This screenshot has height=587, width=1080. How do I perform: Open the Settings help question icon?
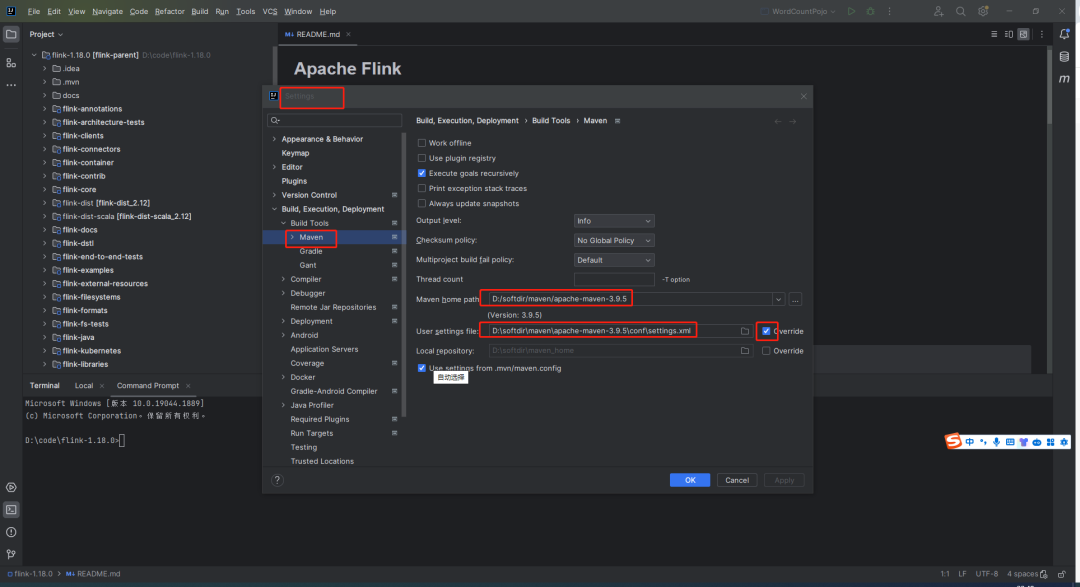277,480
